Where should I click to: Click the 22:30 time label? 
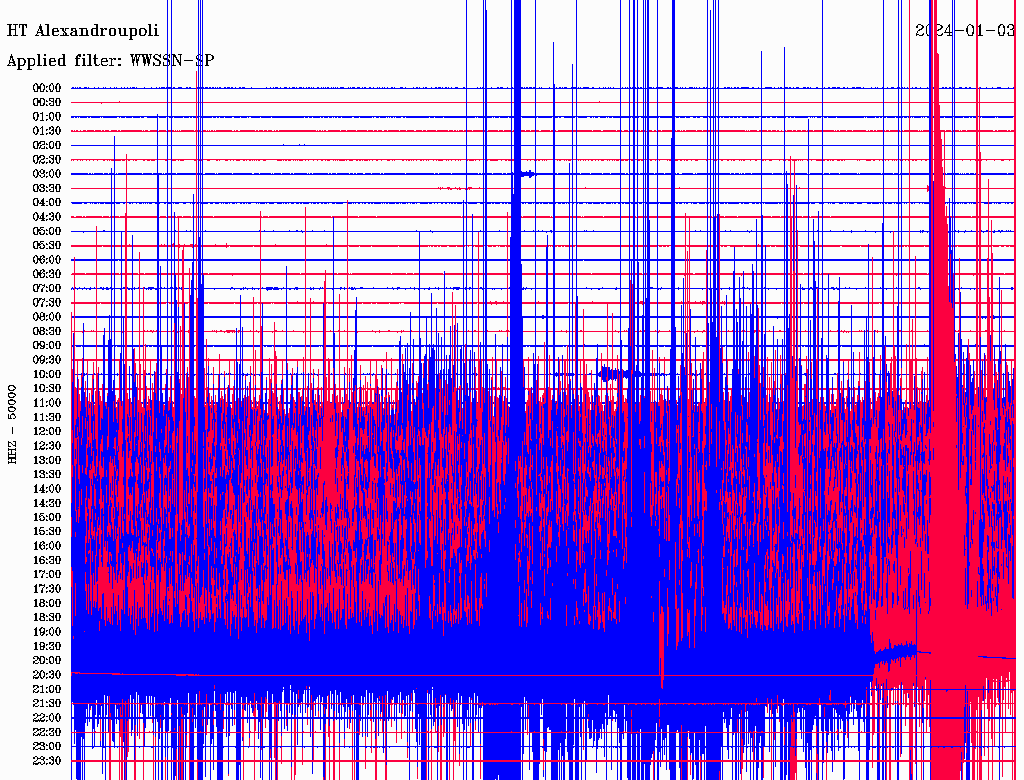click(47, 732)
